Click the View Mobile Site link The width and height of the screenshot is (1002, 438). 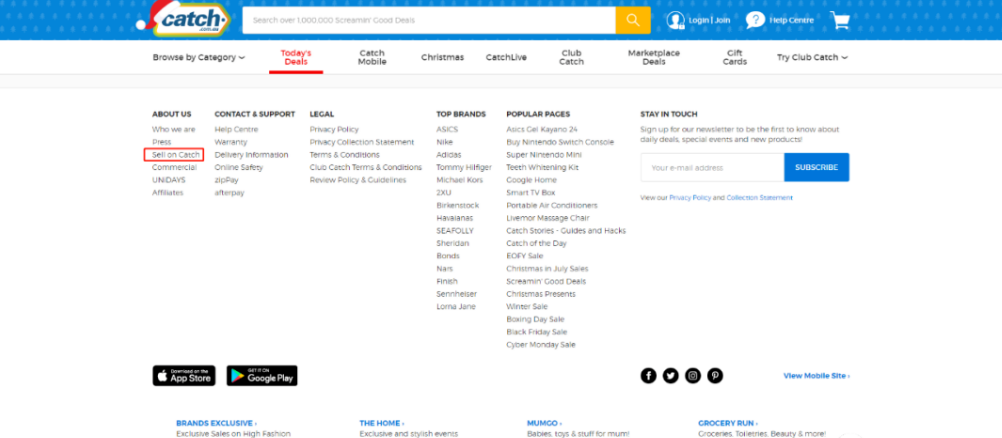816,376
